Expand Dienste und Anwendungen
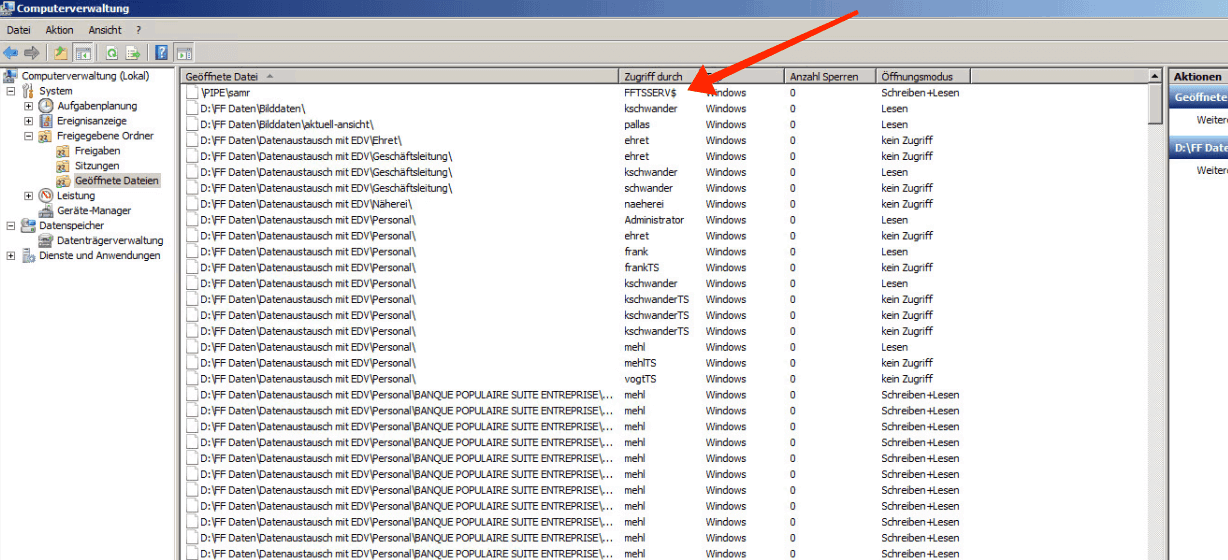 pos(11,256)
